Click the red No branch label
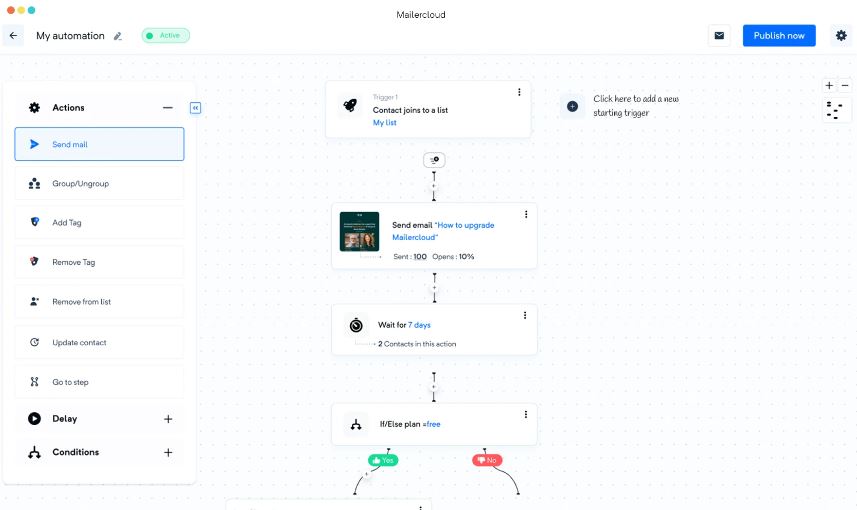Screen dimensions: 857x510 (x=487, y=460)
